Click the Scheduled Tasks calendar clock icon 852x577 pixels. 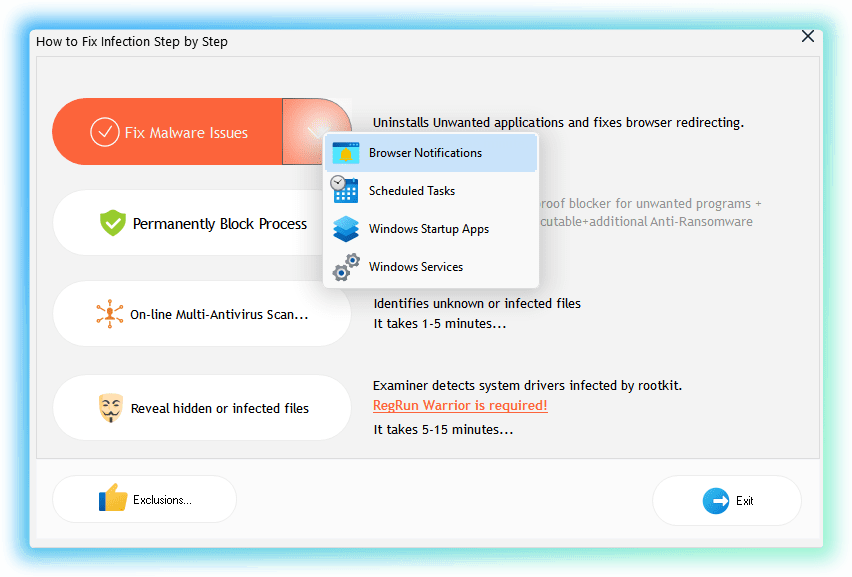[x=345, y=190]
